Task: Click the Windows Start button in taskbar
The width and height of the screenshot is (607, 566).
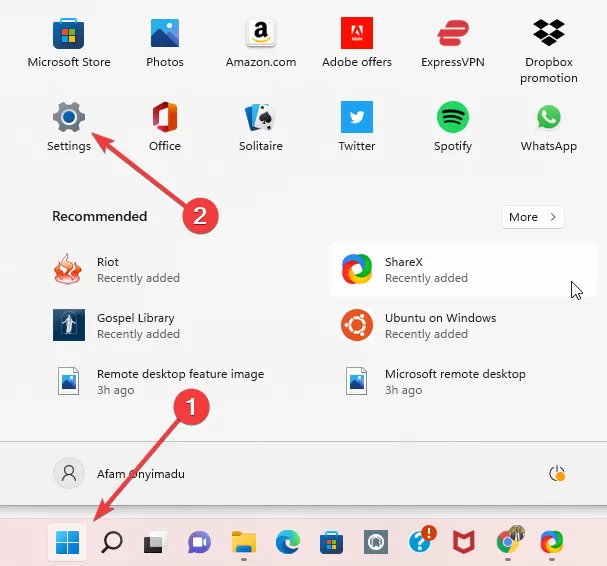Action: [68, 542]
